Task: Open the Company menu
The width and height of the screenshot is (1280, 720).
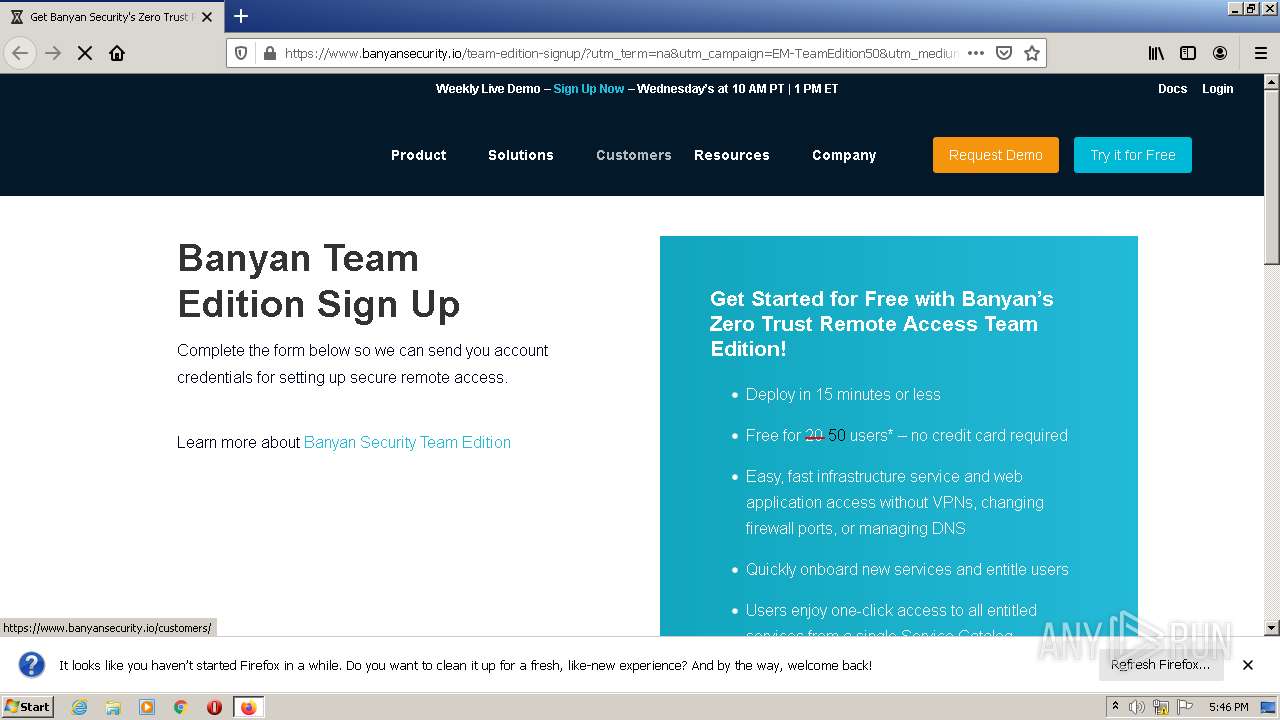Action: [844, 155]
